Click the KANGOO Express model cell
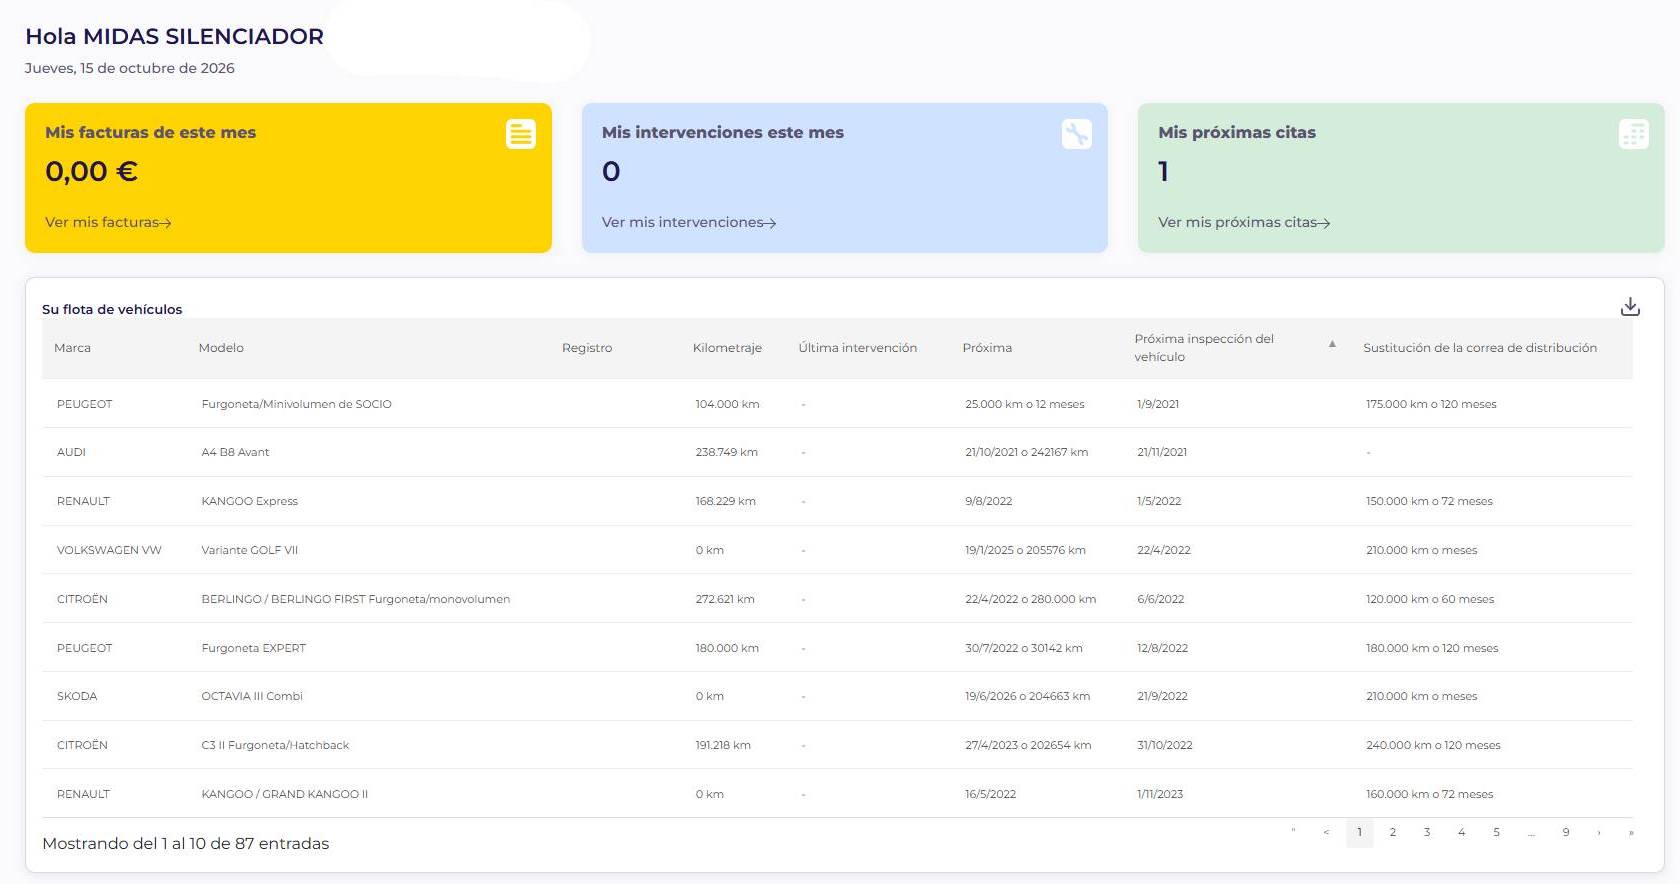The height and width of the screenshot is (884, 1680). point(249,501)
